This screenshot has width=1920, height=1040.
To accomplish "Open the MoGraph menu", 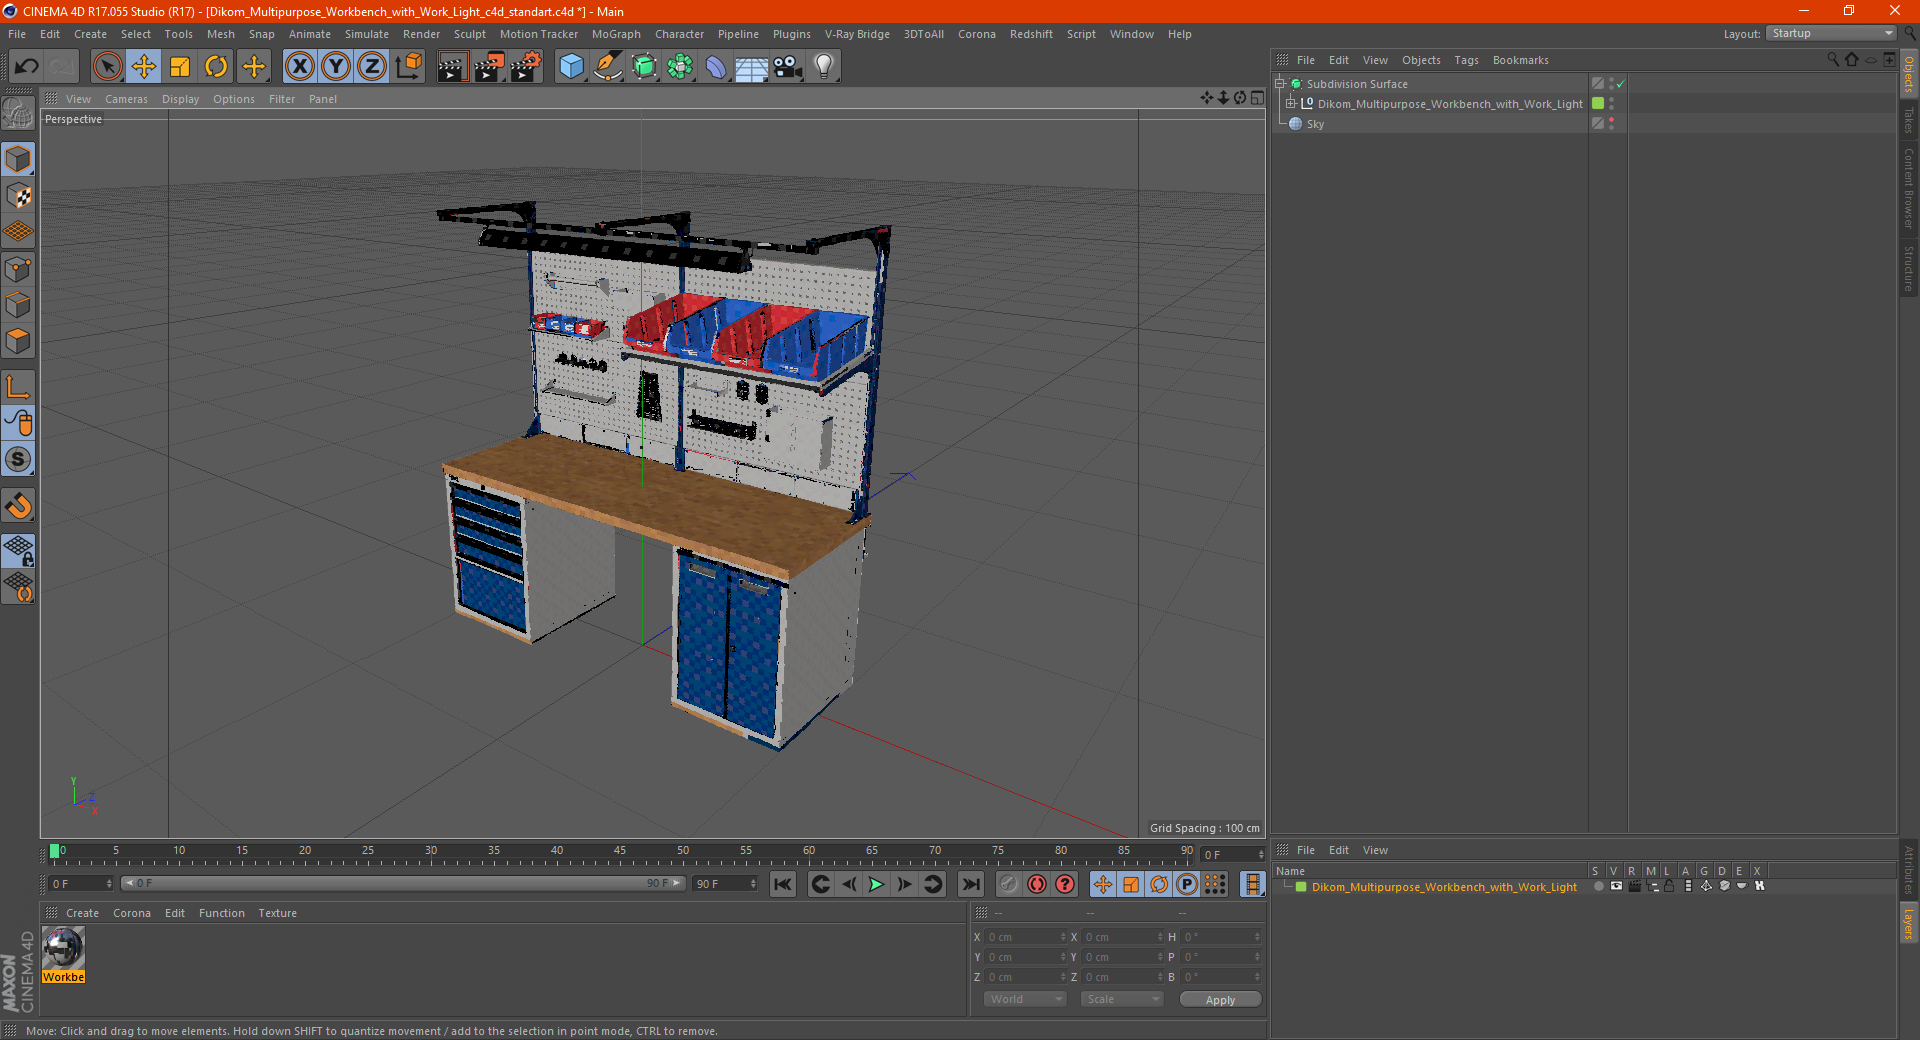I will click(x=615, y=34).
